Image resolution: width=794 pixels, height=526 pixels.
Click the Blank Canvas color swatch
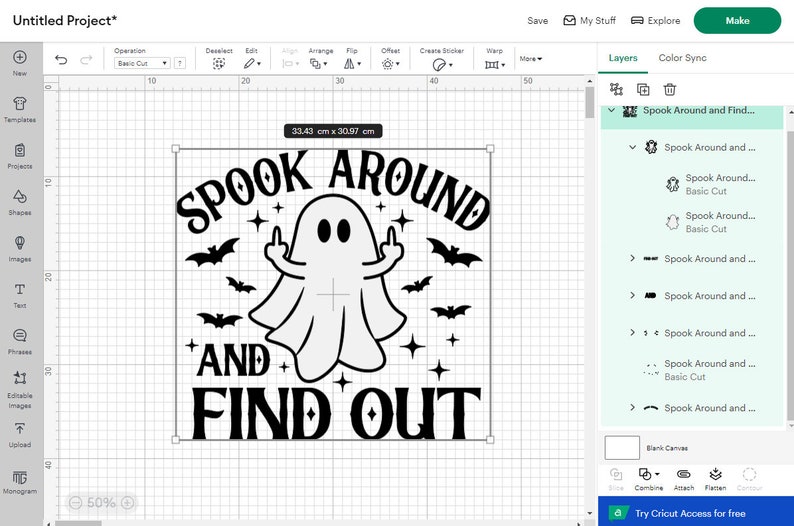coord(622,448)
